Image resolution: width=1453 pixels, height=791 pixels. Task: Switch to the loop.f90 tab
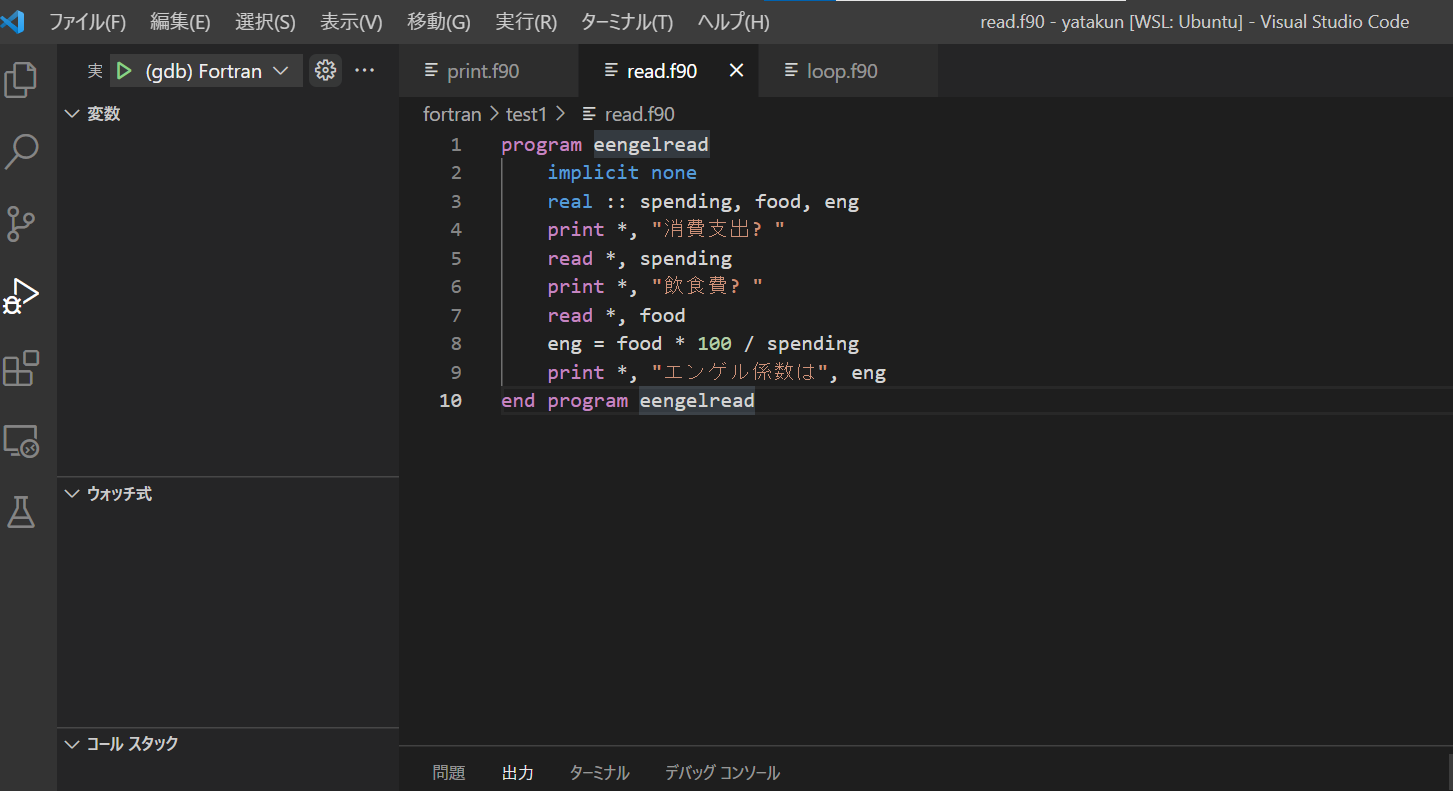coord(842,70)
